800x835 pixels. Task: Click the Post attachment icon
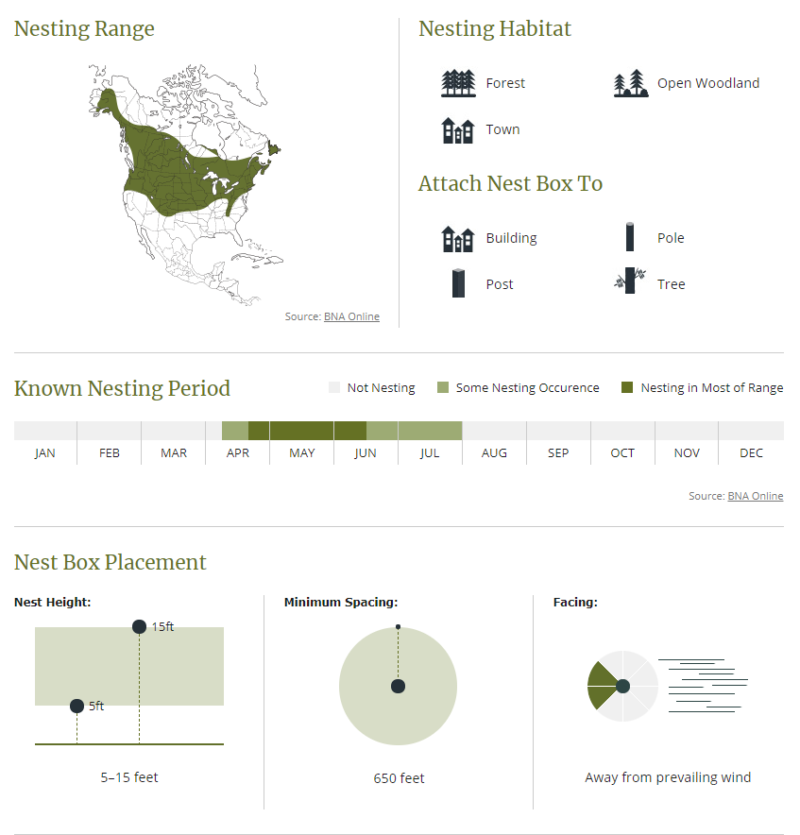[458, 283]
